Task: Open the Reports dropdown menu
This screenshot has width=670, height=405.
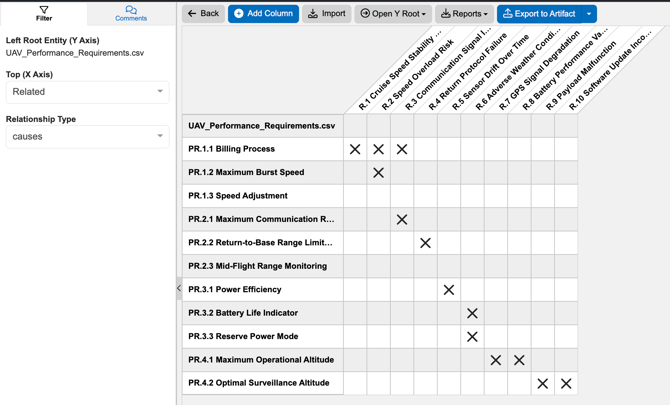Action: (x=464, y=14)
